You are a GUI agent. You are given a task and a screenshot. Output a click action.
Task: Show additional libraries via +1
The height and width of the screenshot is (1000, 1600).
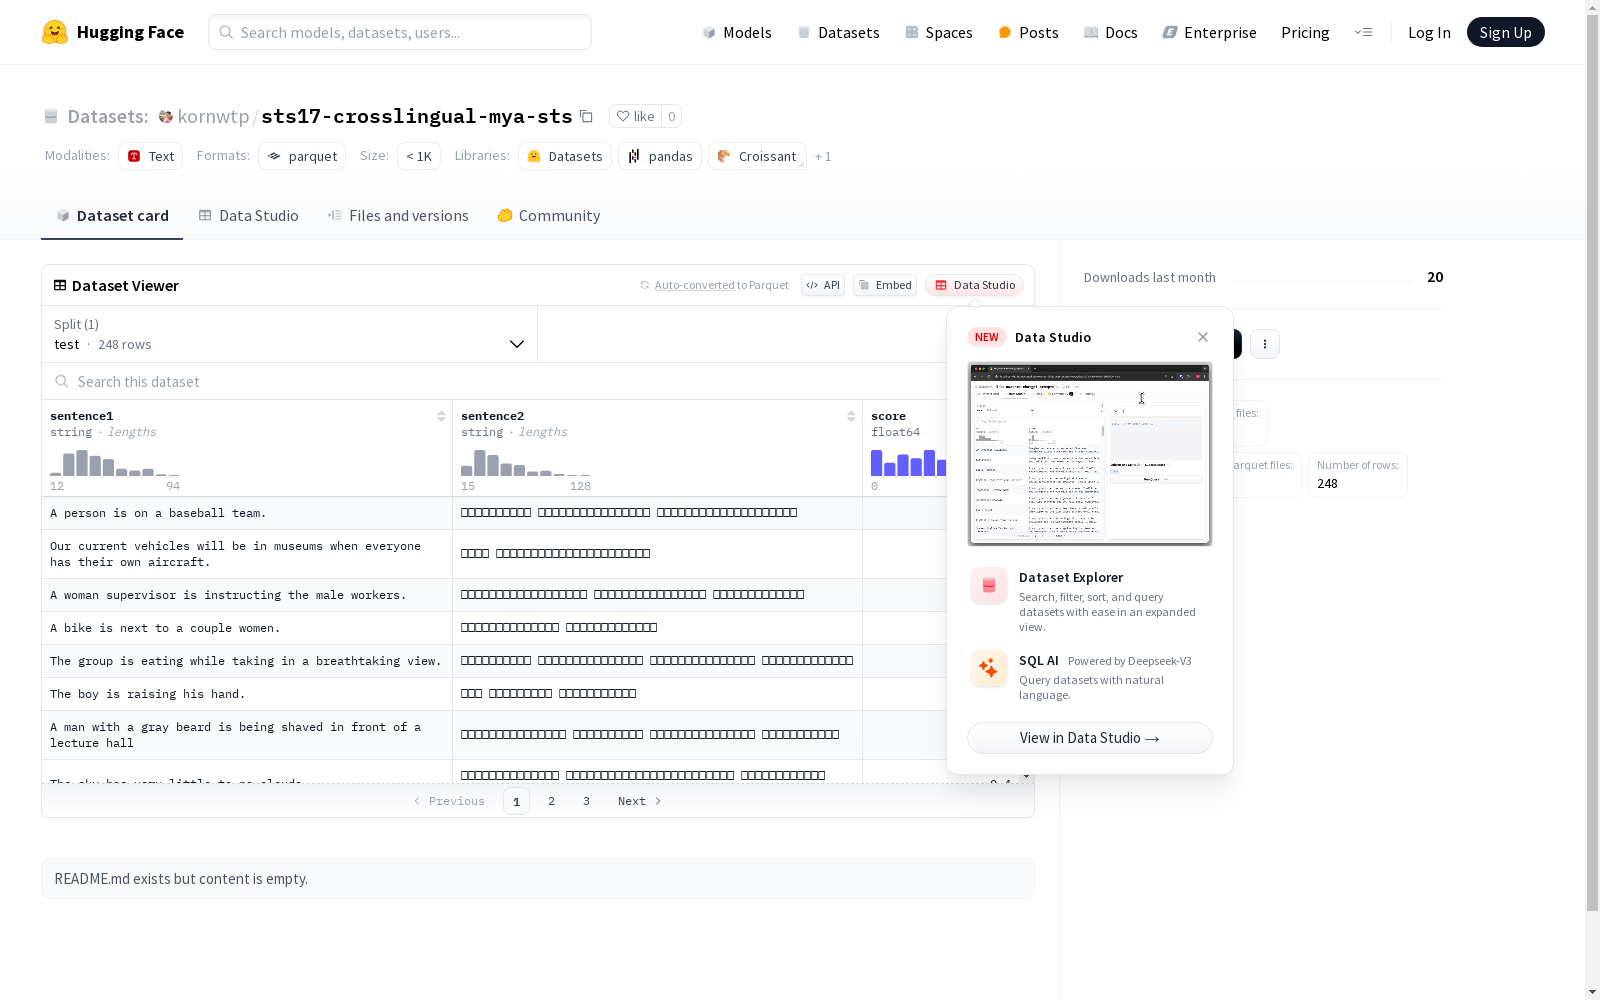(823, 156)
